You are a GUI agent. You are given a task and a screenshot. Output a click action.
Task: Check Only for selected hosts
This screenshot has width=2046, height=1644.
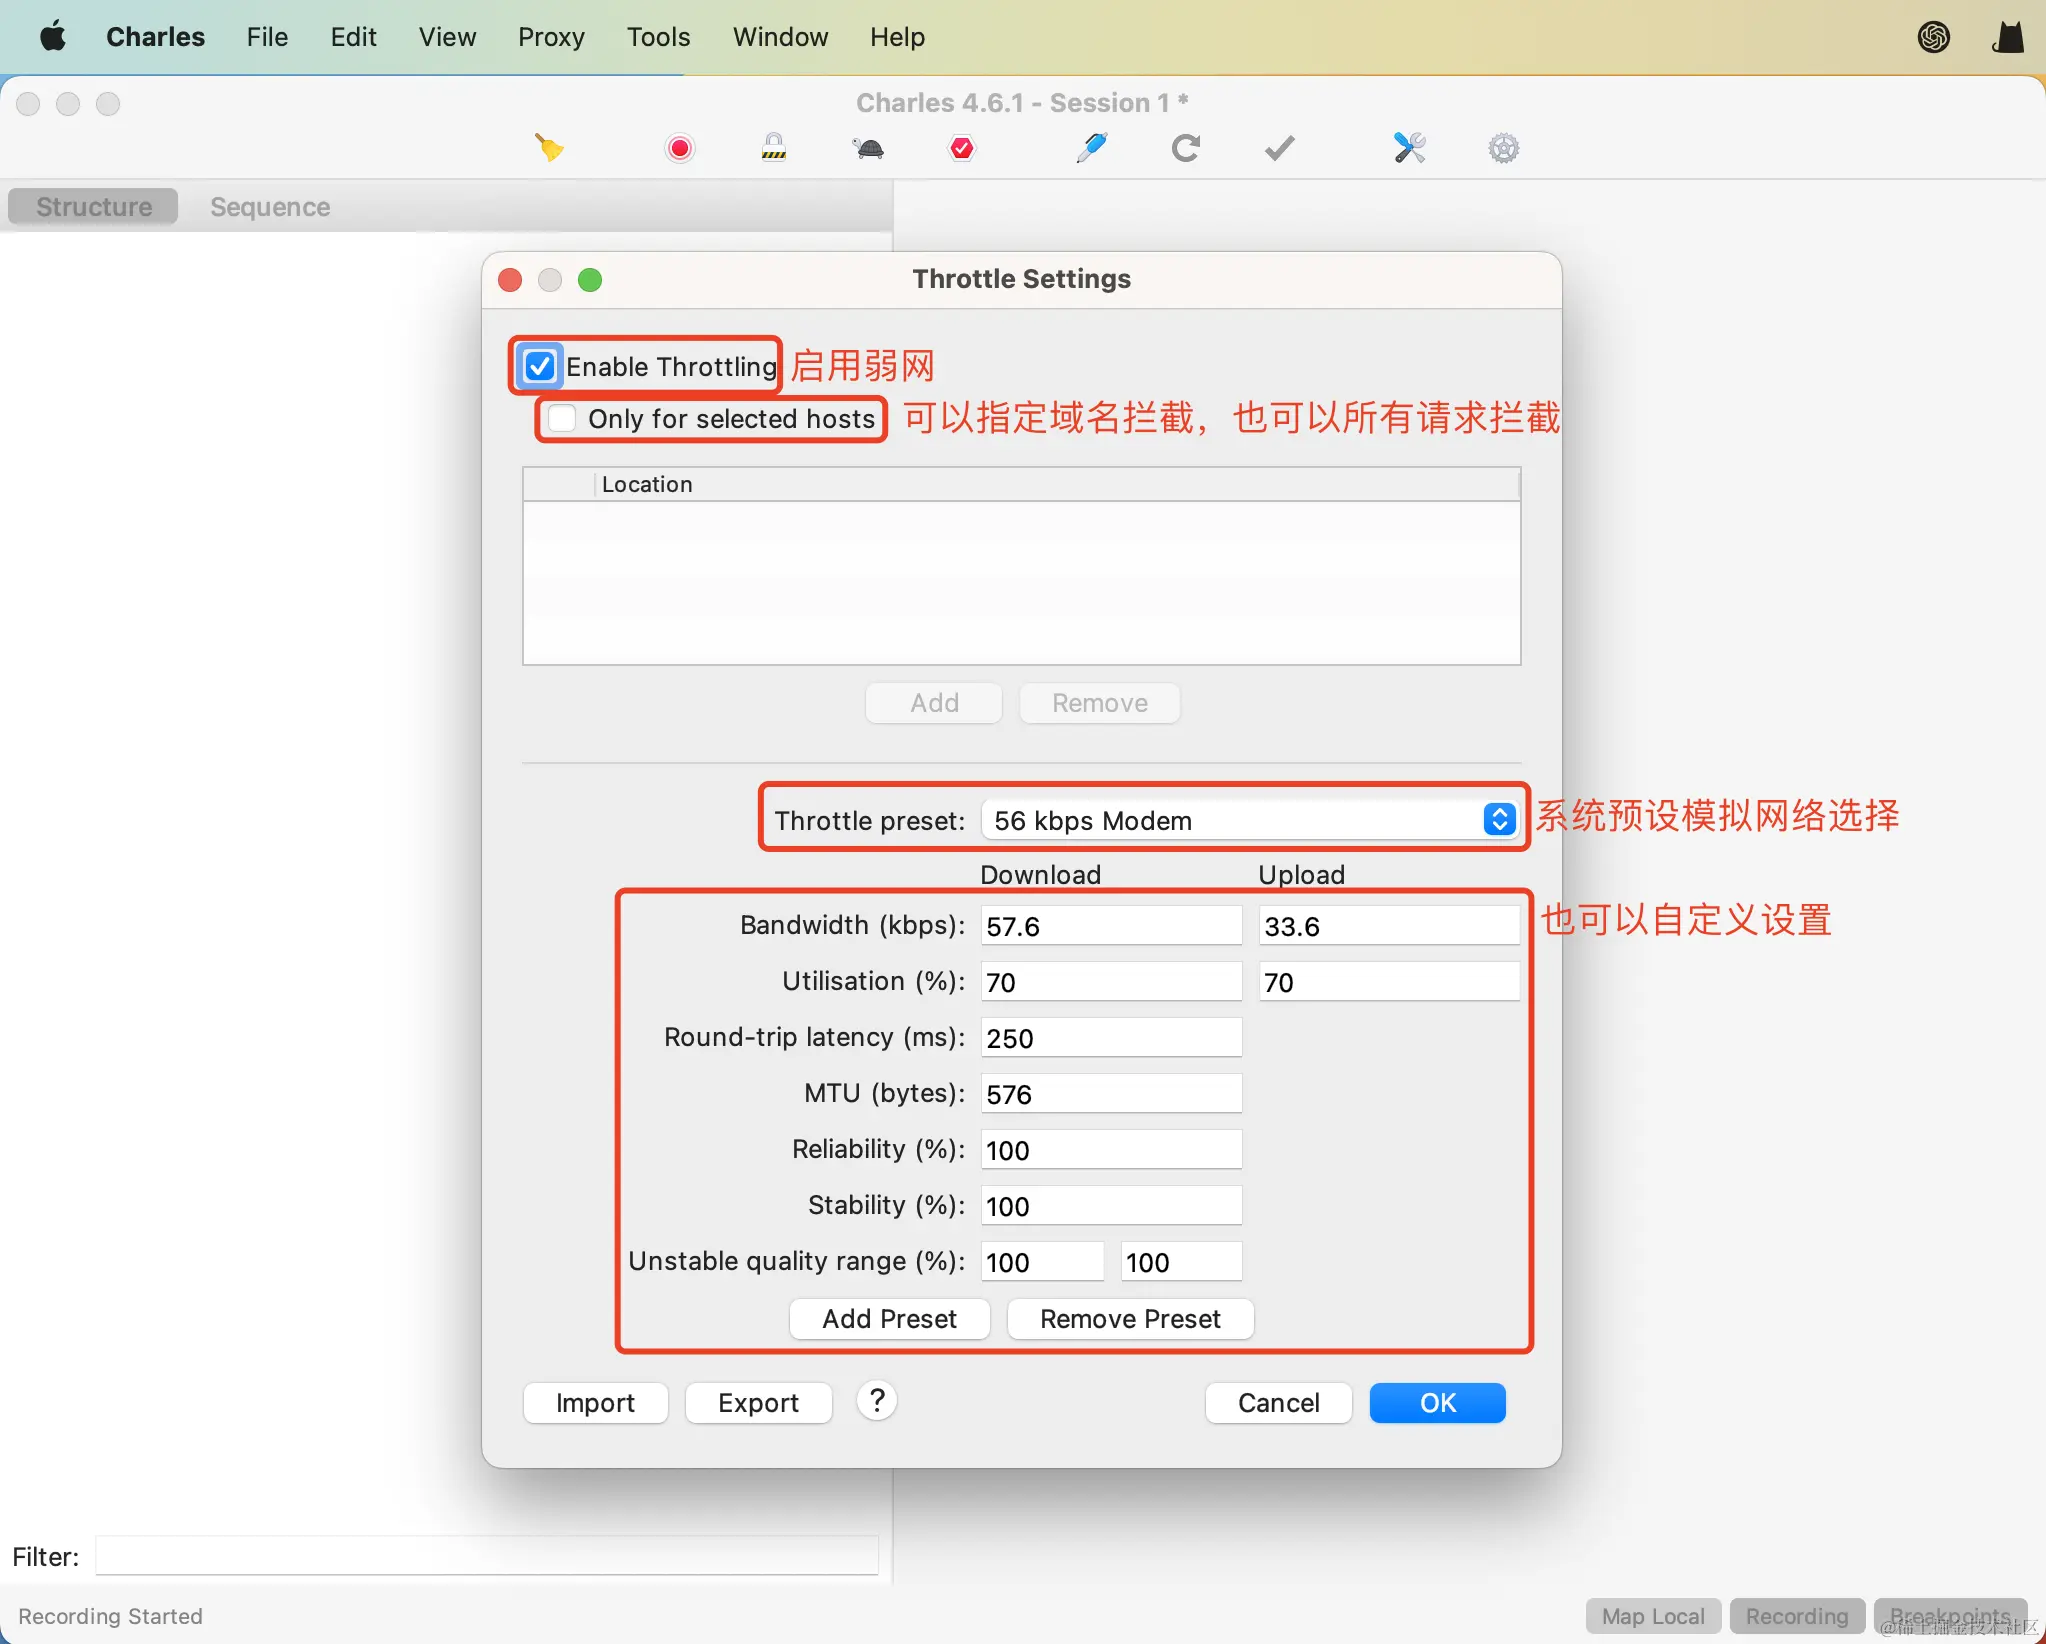coord(562,418)
